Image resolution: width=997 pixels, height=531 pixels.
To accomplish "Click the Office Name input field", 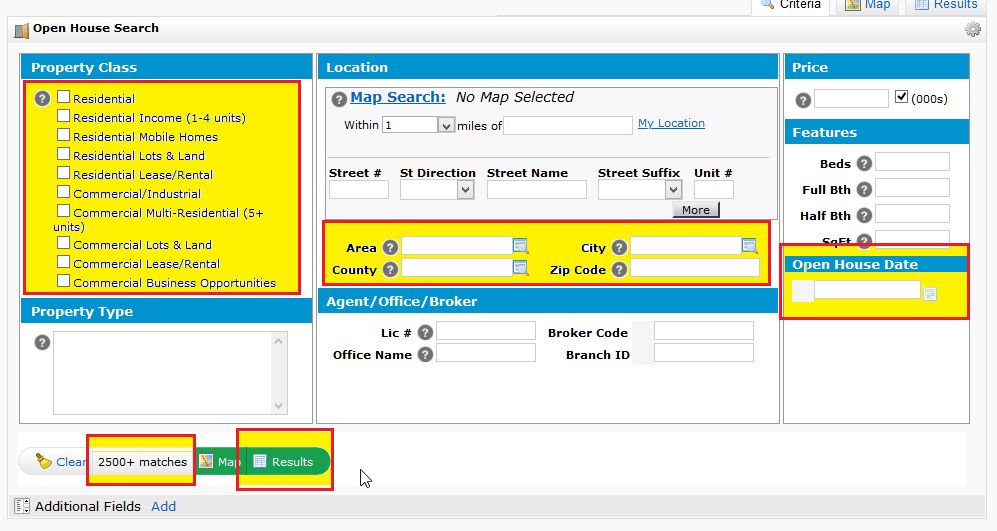I will [x=486, y=353].
